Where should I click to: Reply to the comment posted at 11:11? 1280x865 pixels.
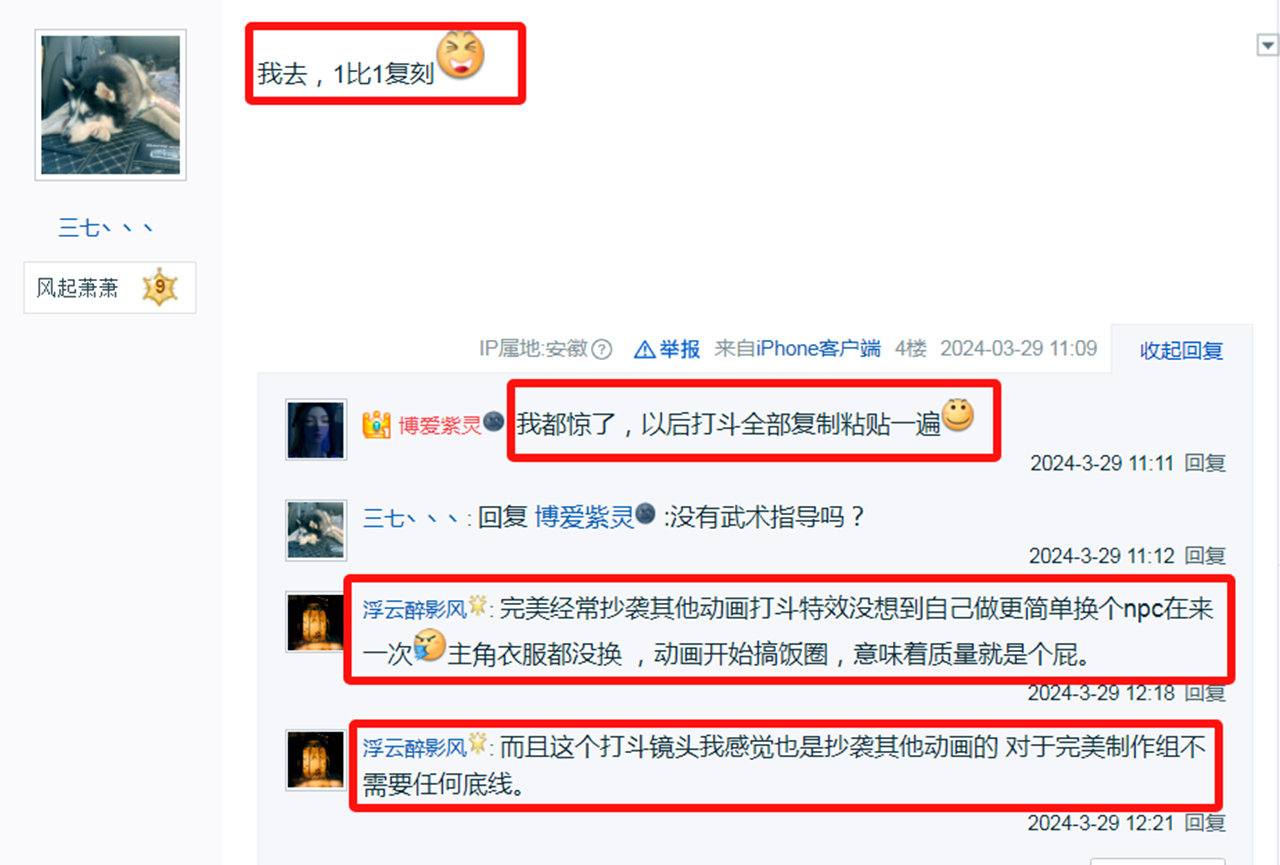pyautogui.click(x=1205, y=463)
